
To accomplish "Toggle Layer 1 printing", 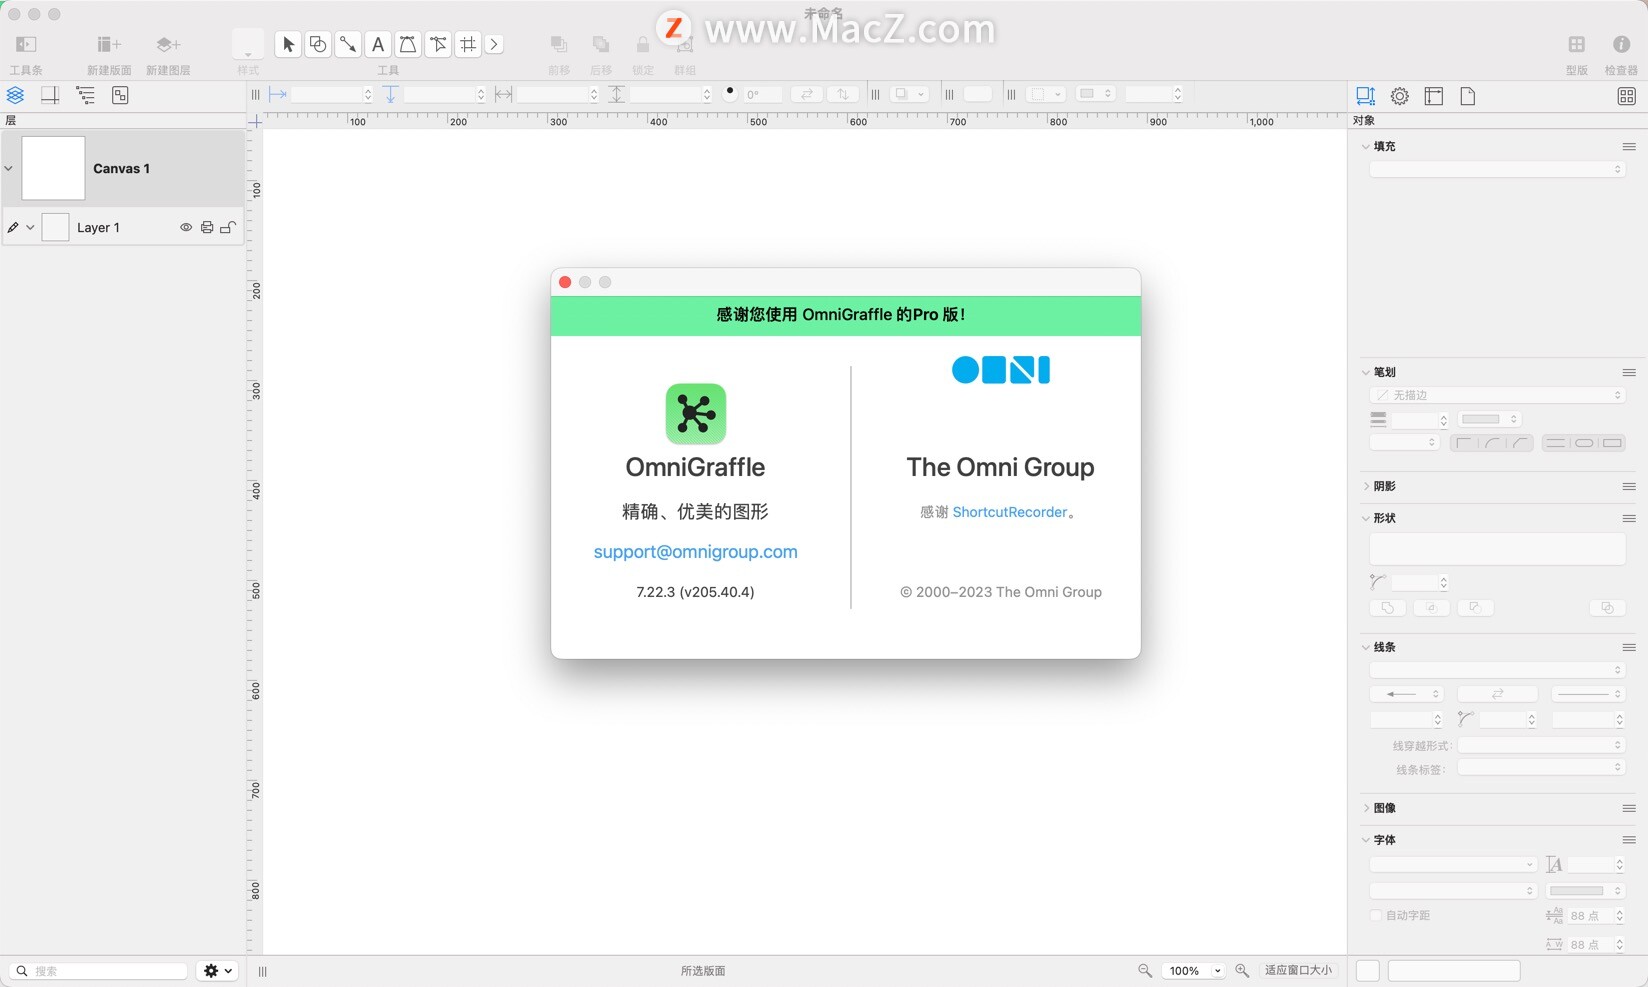I will 207,227.
